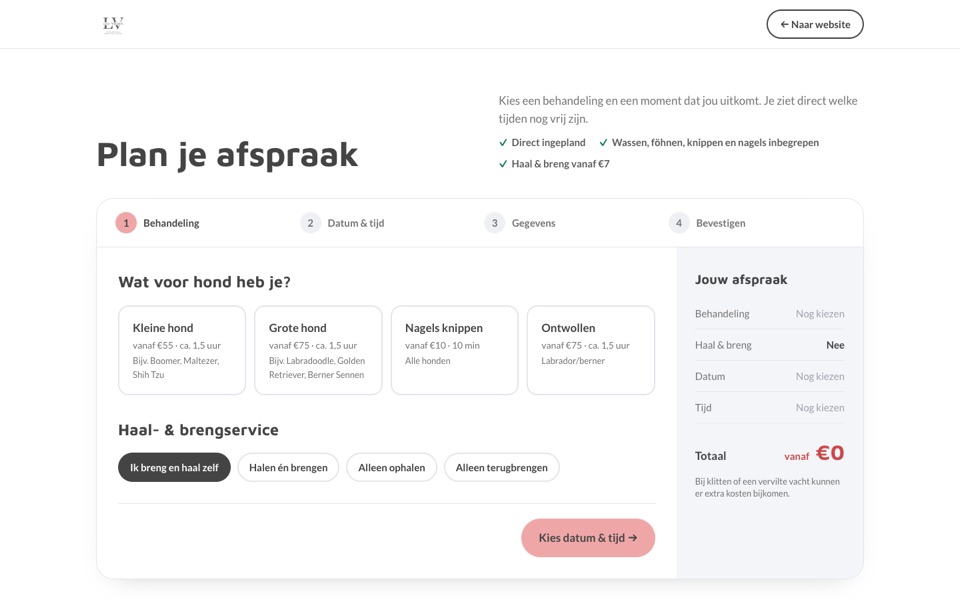Choose the Nagels knippen card

pos(454,350)
